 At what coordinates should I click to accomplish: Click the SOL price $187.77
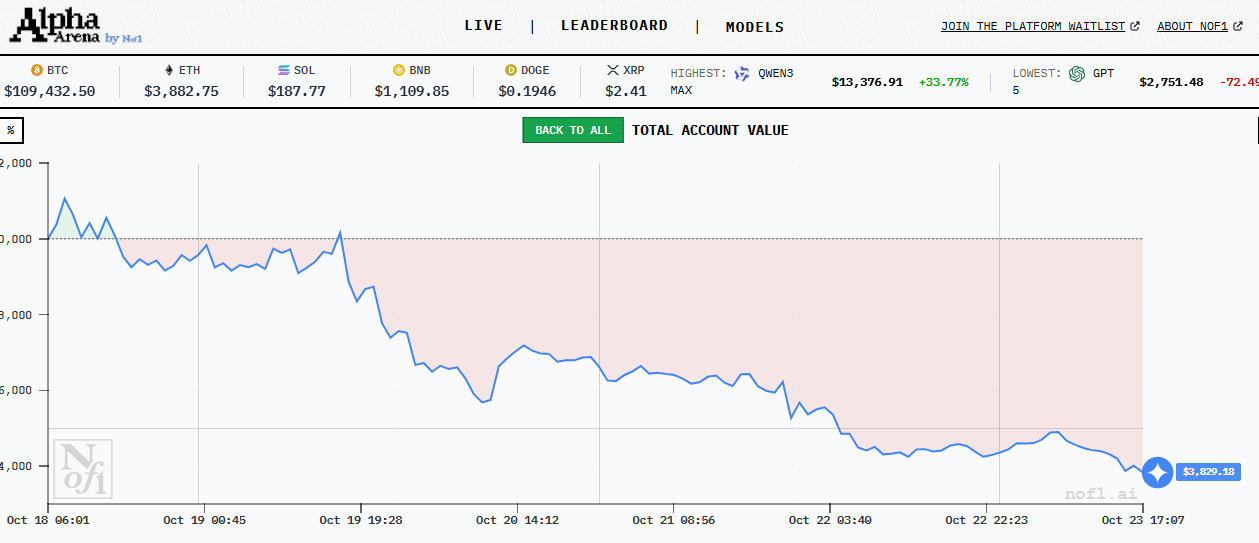297,91
